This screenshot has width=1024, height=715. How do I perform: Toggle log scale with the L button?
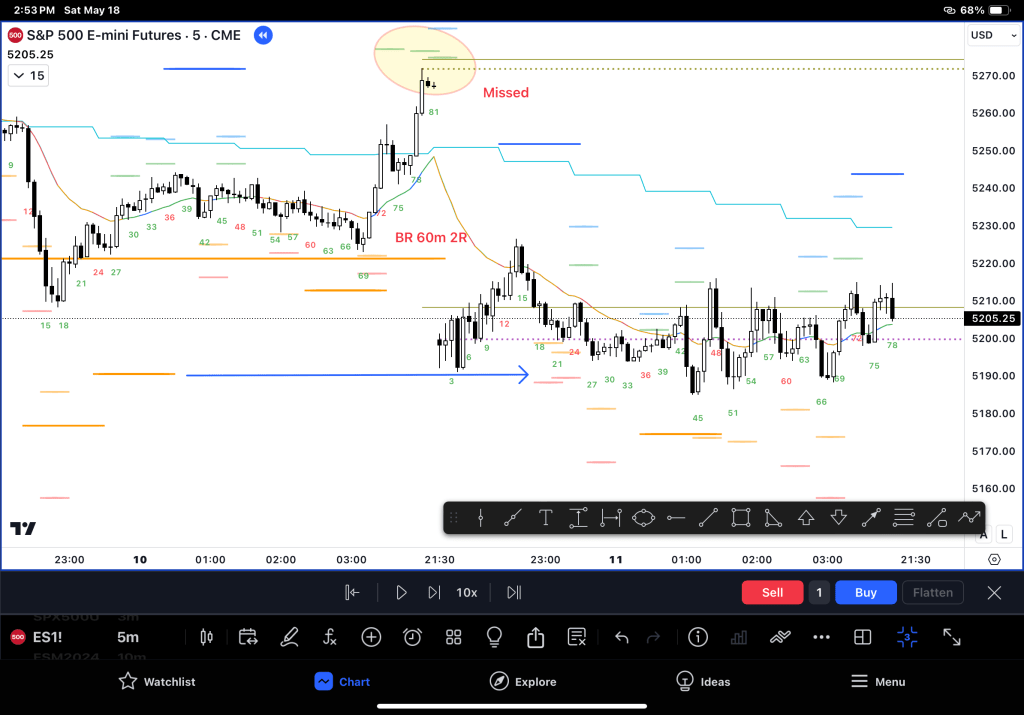pyautogui.click(x=1002, y=535)
